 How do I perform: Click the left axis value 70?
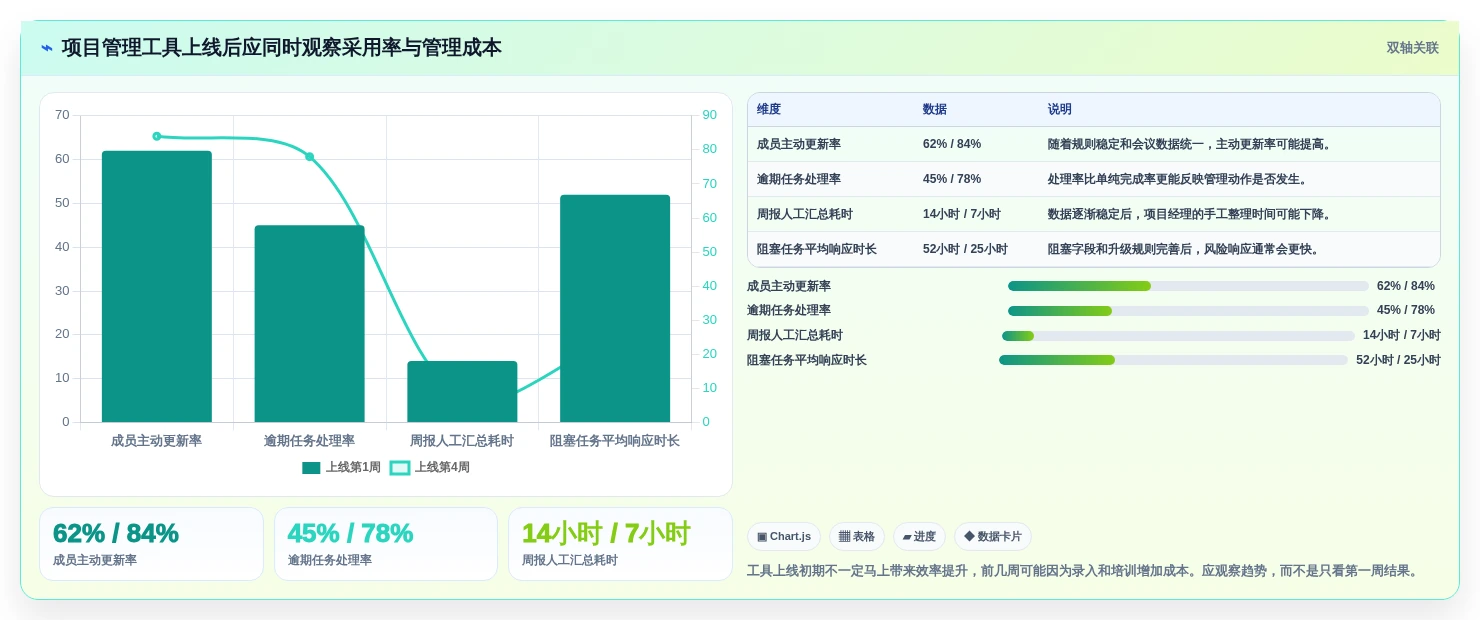click(x=62, y=115)
